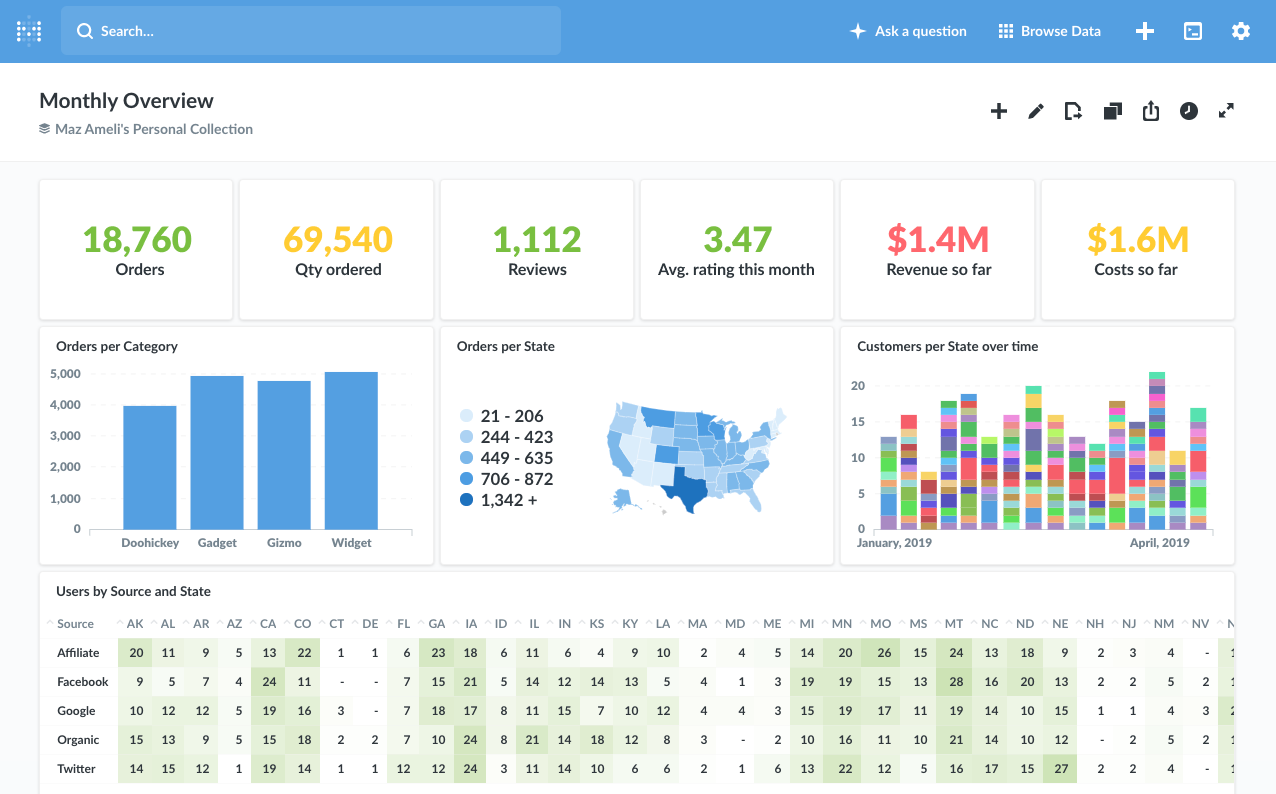Image resolution: width=1276 pixels, height=794 pixels.
Task: Click the share dashboard icon
Action: 1151,111
